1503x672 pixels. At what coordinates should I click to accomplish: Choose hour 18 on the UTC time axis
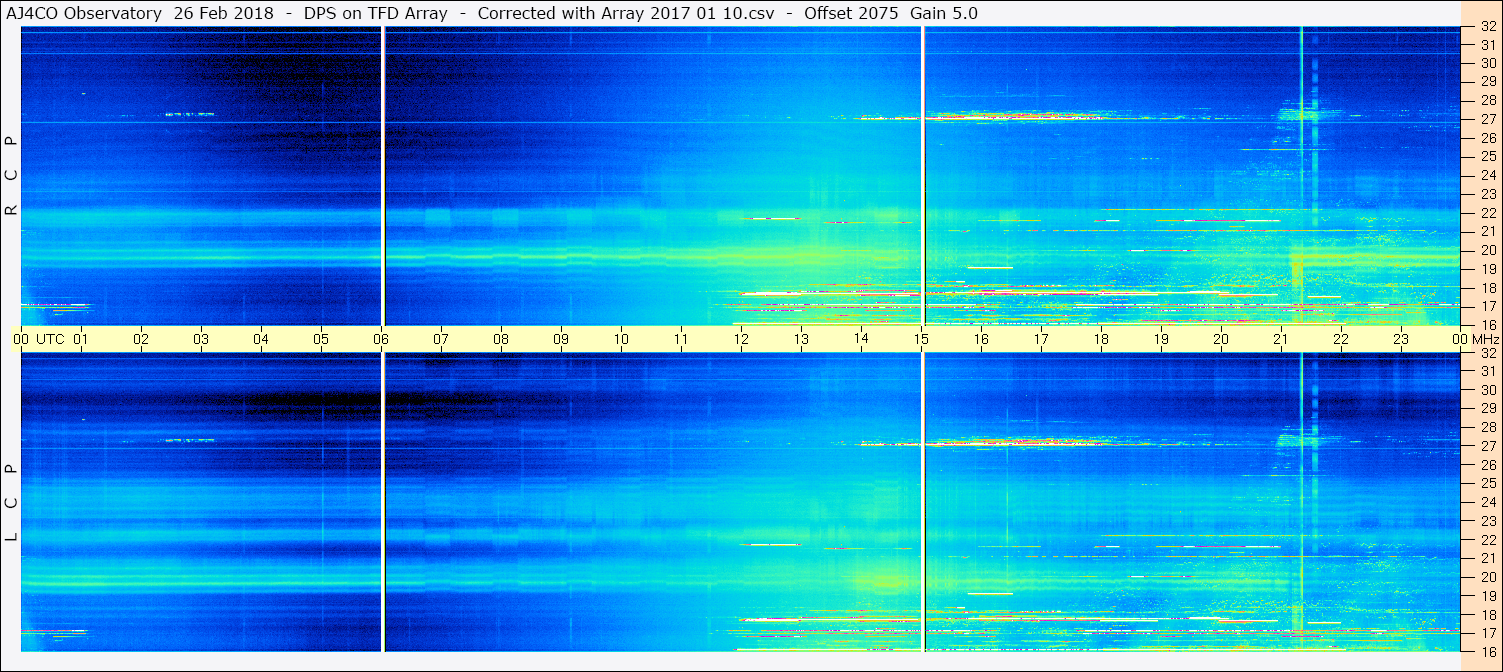(x=1101, y=339)
